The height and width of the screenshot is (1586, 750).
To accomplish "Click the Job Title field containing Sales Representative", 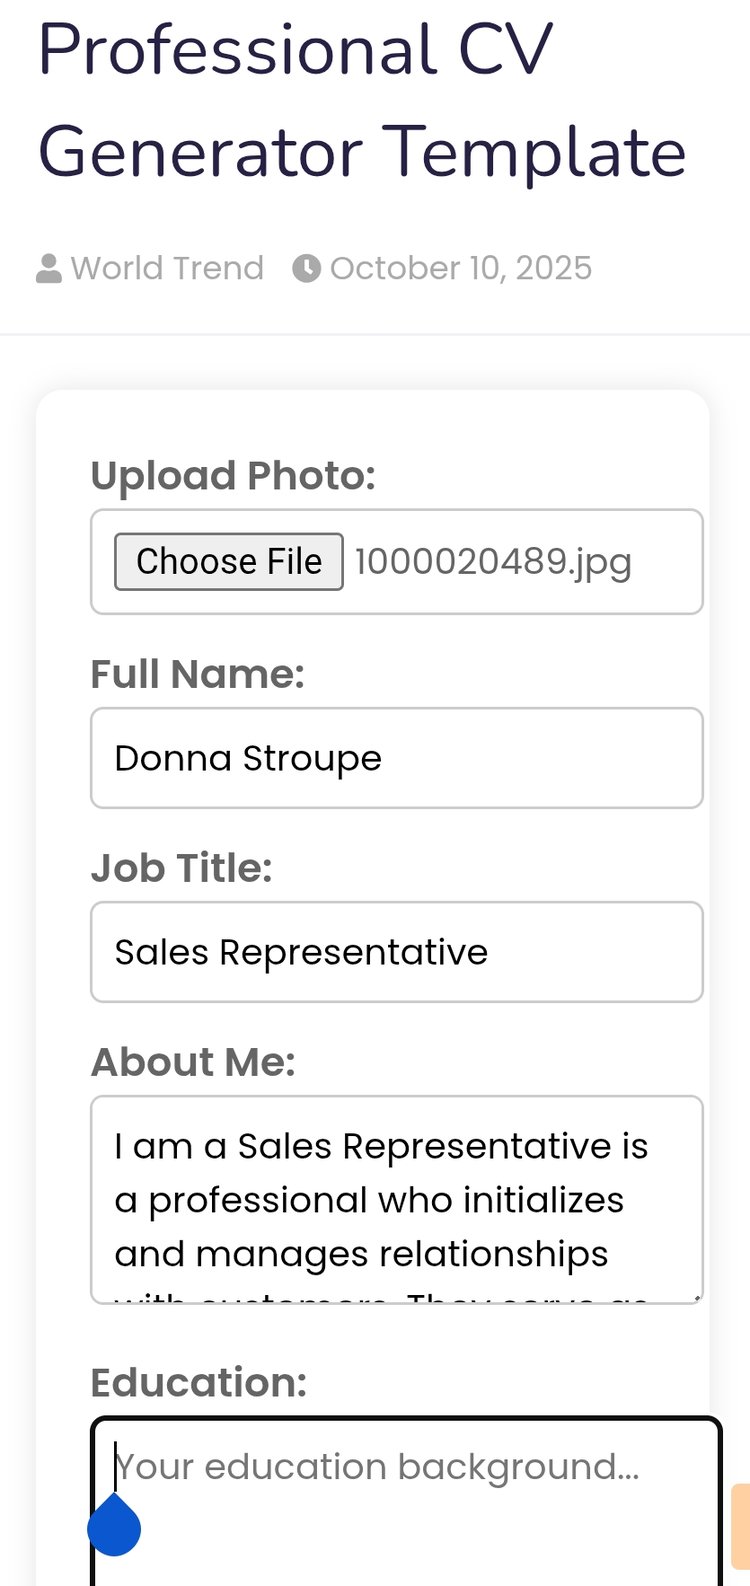I will (x=397, y=952).
